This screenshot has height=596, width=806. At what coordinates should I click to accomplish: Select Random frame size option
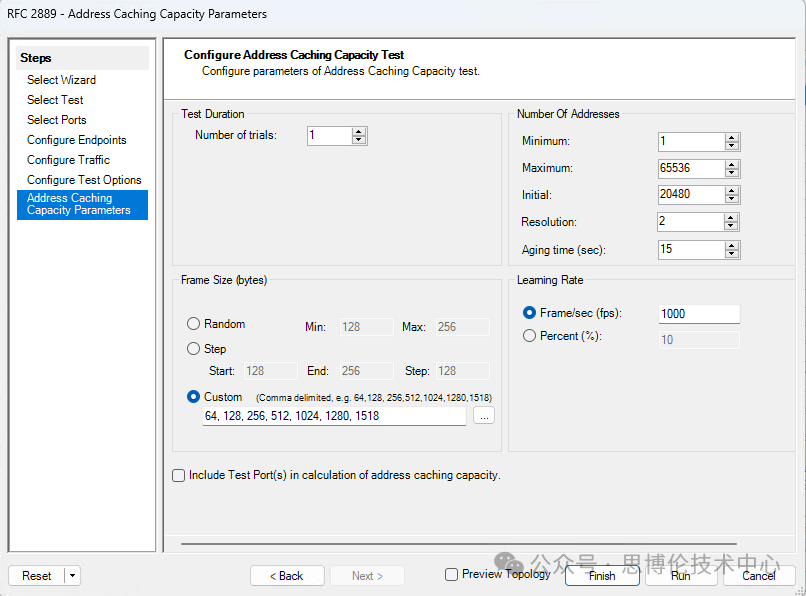194,324
